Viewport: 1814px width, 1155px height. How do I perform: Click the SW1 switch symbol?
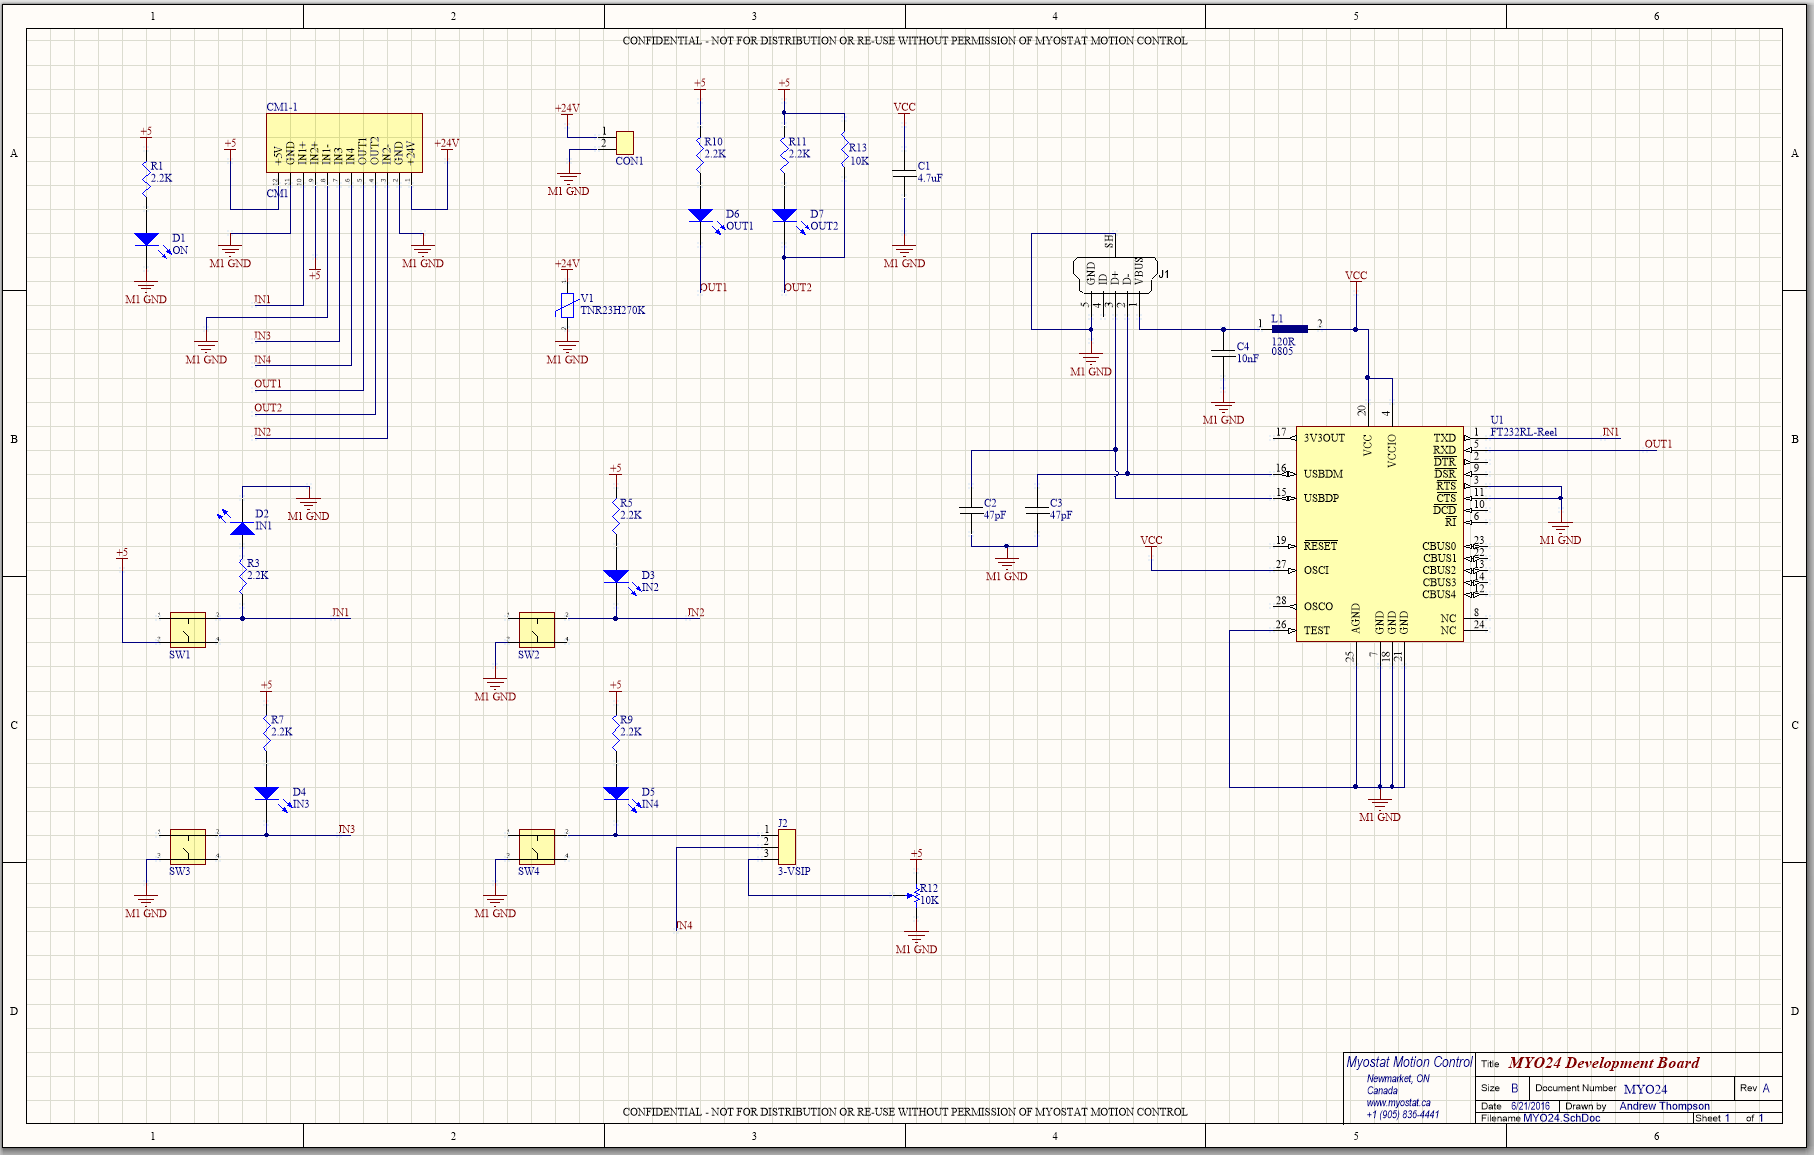[187, 630]
